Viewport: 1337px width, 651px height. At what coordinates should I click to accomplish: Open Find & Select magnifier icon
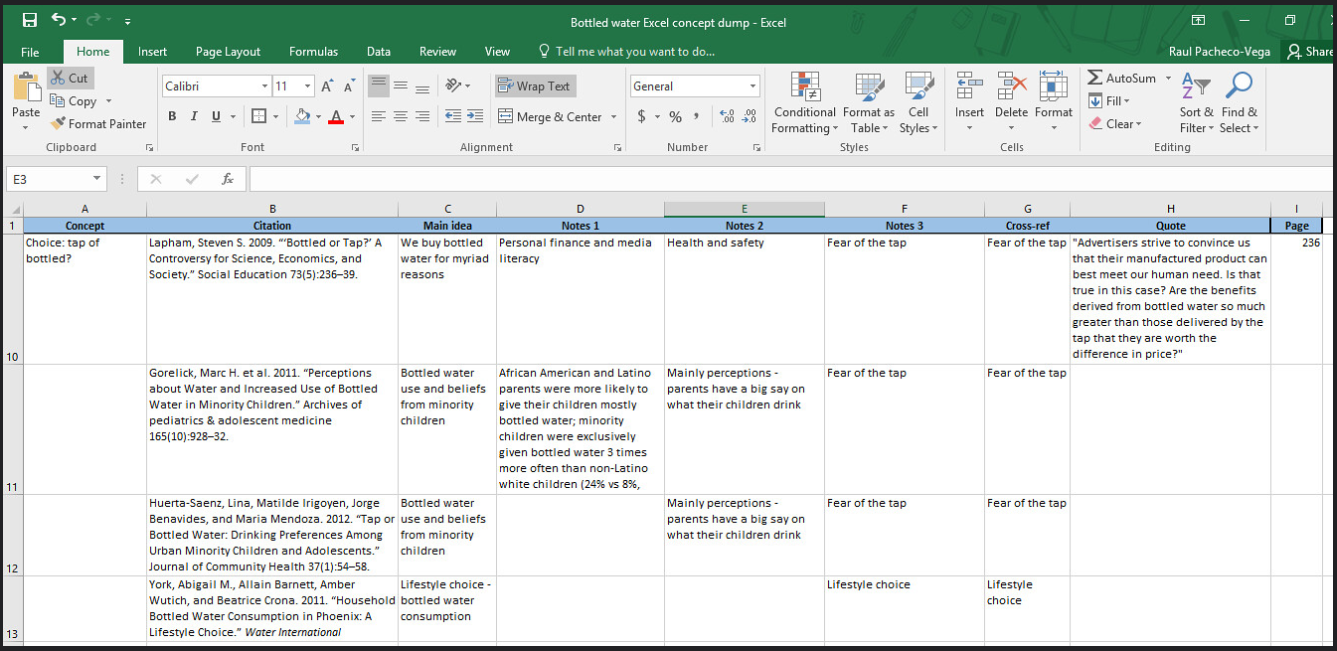(x=1239, y=86)
